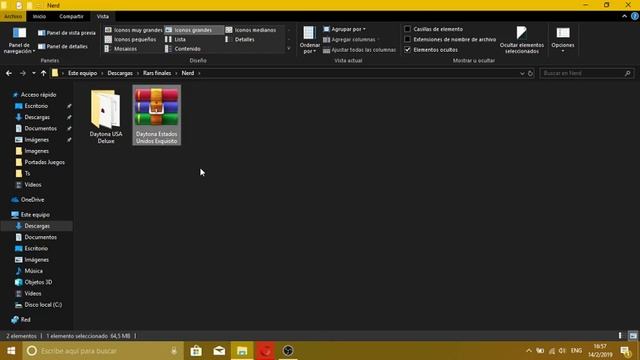The width and height of the screenshot is (640, 360).
Task: Select Lista layout
Action: coord(176,39)
